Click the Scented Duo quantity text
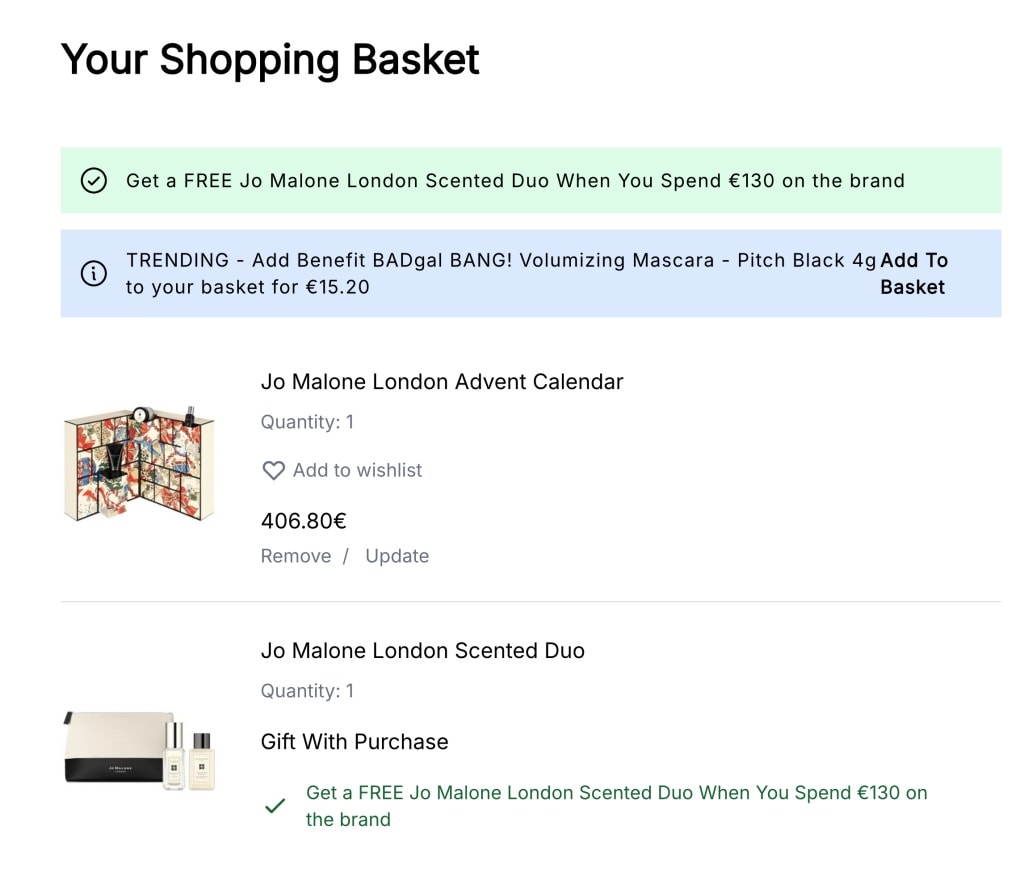The width and height of the screenshot is (1024, 872). coord(307,691)
